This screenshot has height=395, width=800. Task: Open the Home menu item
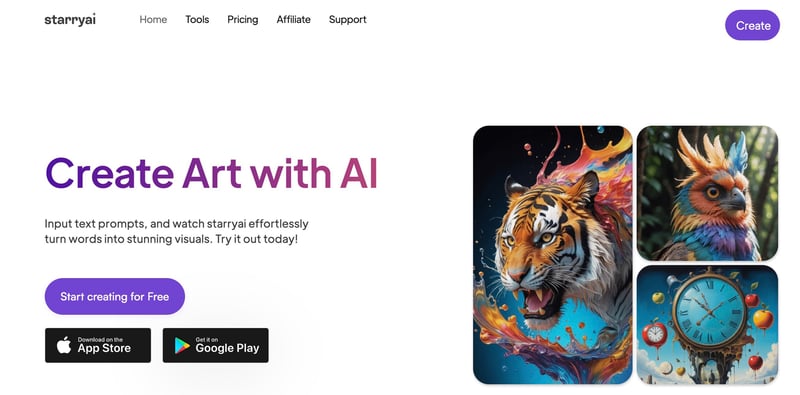[153, 19]
